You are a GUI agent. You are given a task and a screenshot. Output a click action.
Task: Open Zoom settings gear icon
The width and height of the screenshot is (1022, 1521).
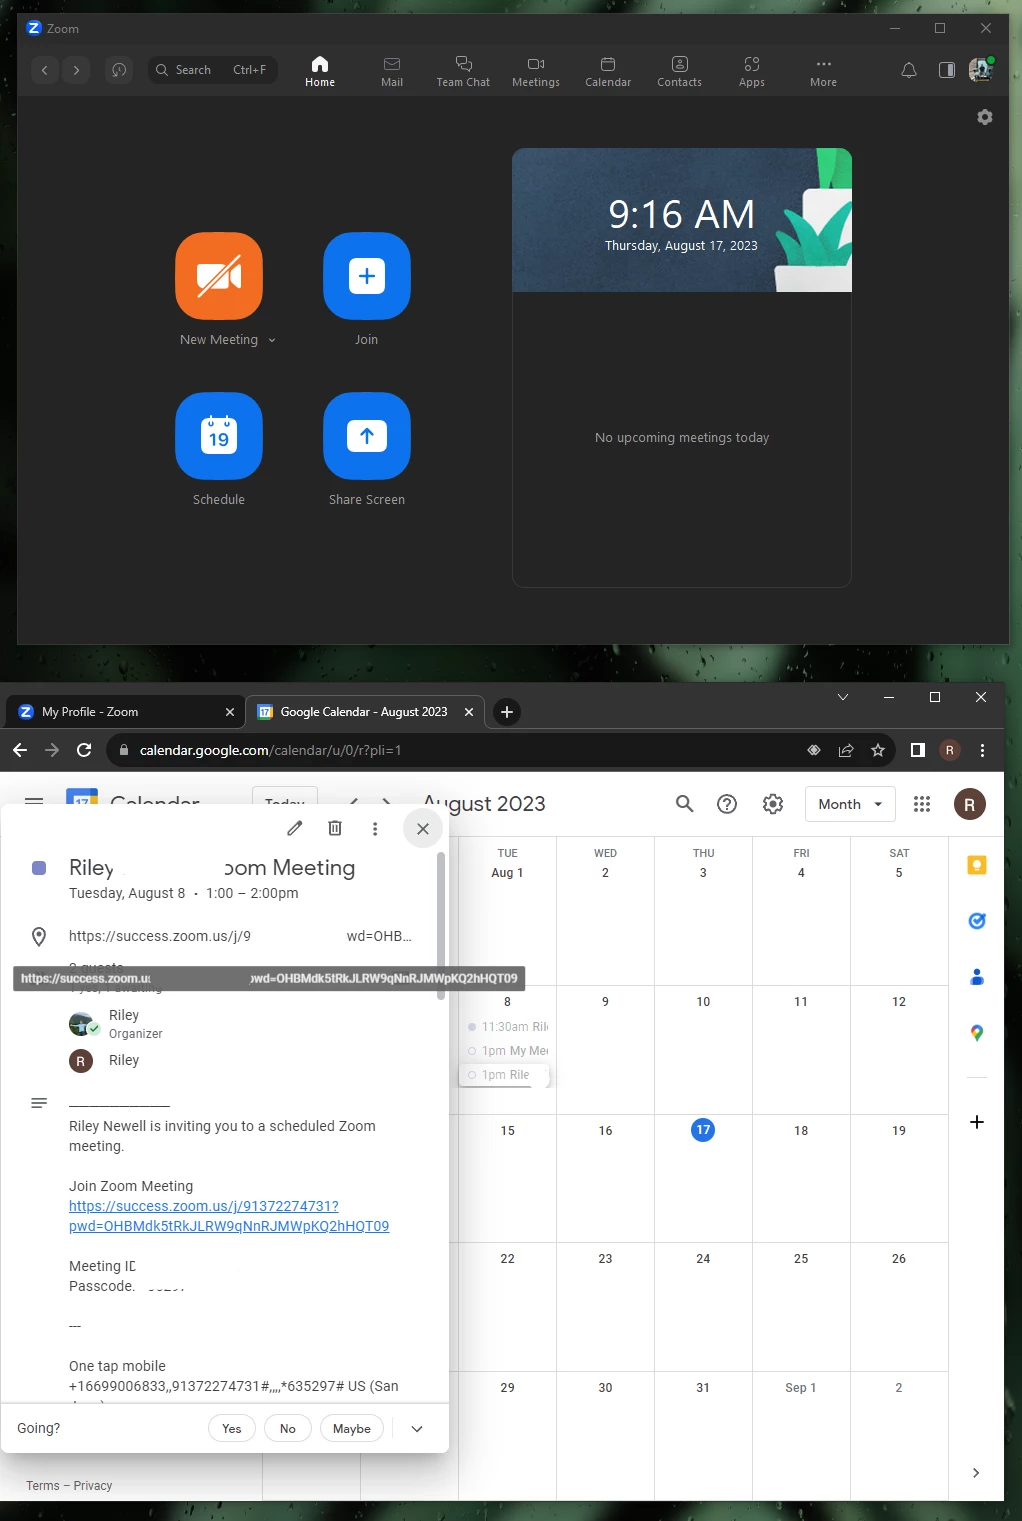click(985, 117)
